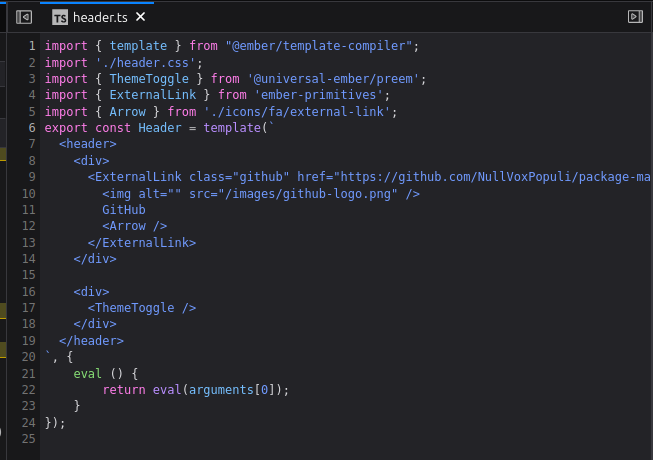Click './icons/fa/external-link' import path

(x=297, y=112)
